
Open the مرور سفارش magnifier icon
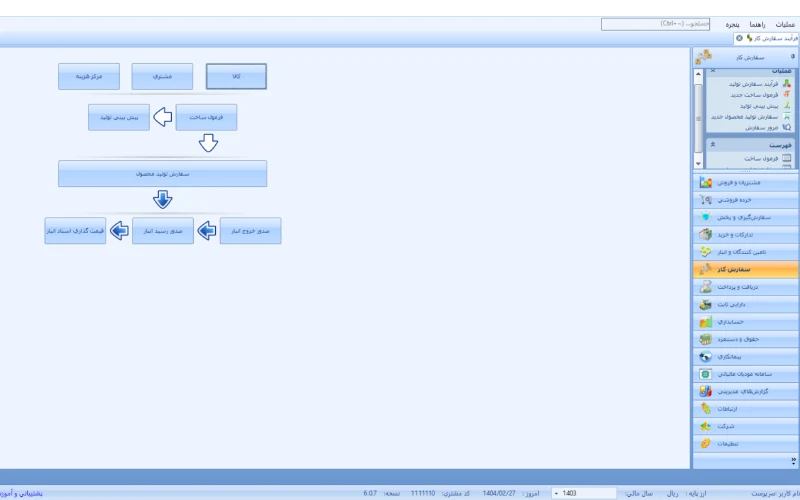(x=787, y=128)
